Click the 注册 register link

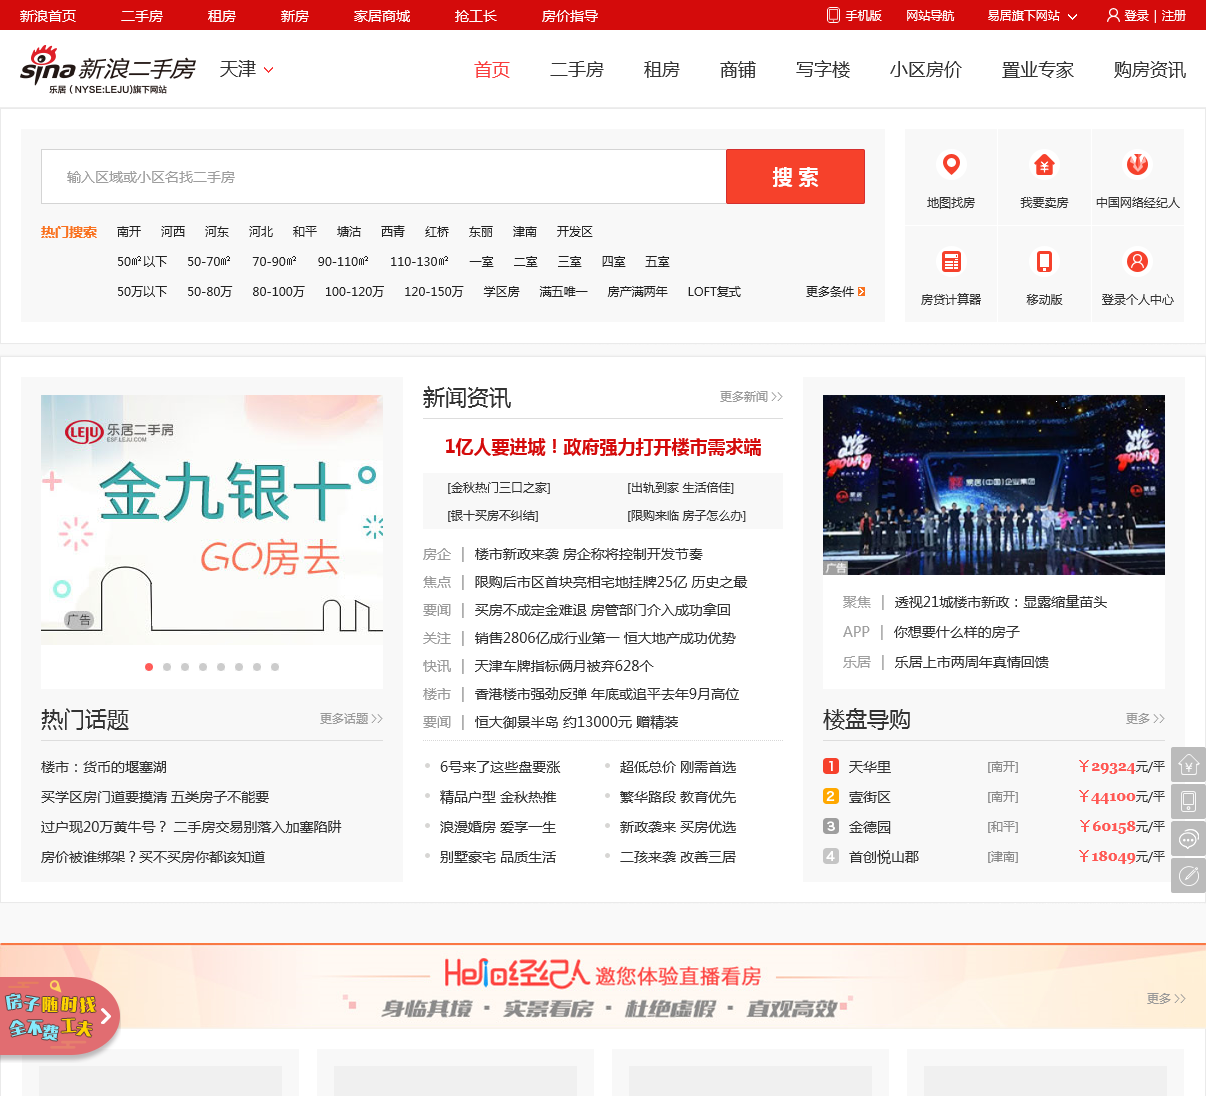(1174, 15)
